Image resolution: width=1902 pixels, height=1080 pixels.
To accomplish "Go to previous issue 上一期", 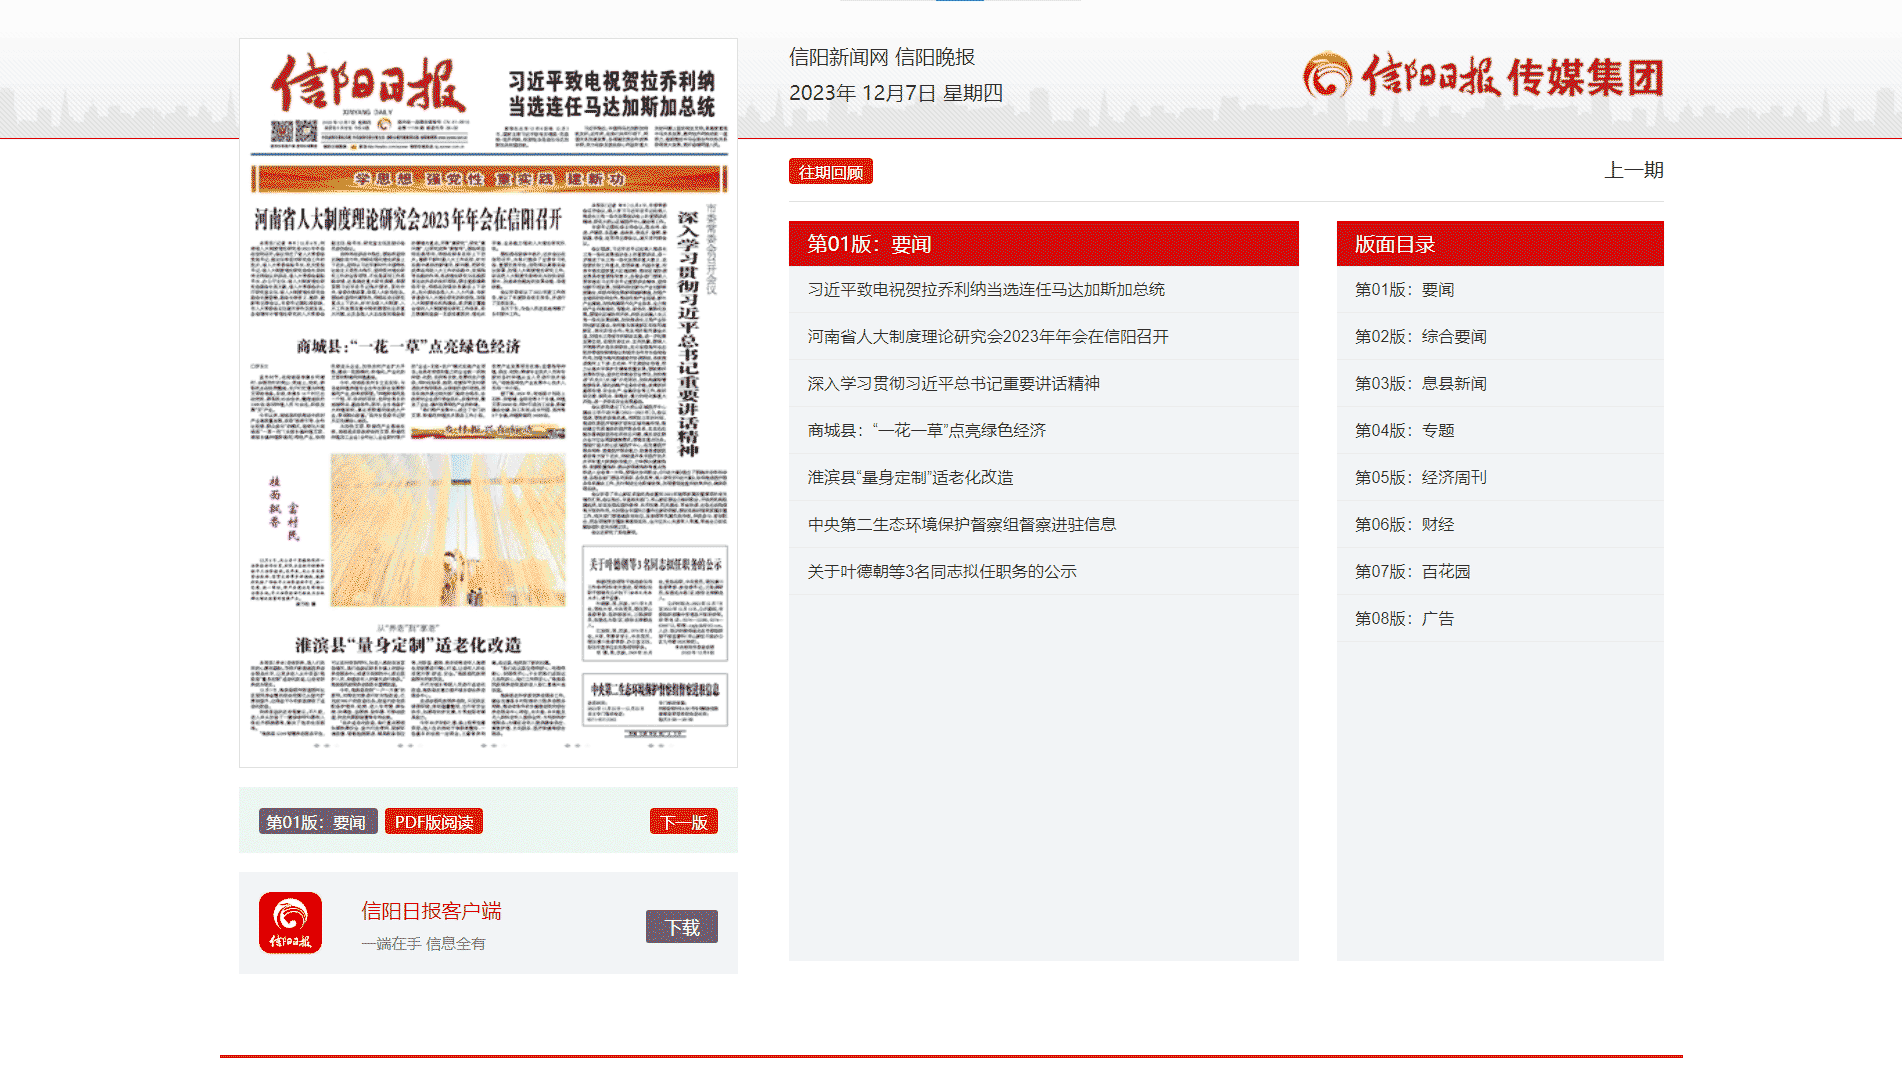I will tap(1634, 170).
